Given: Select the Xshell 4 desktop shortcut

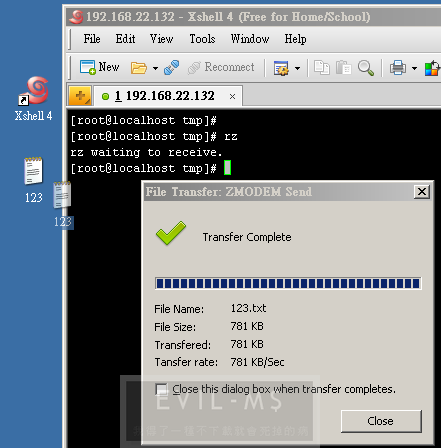Looking at the screenshot, I should [x=33, y=99].
